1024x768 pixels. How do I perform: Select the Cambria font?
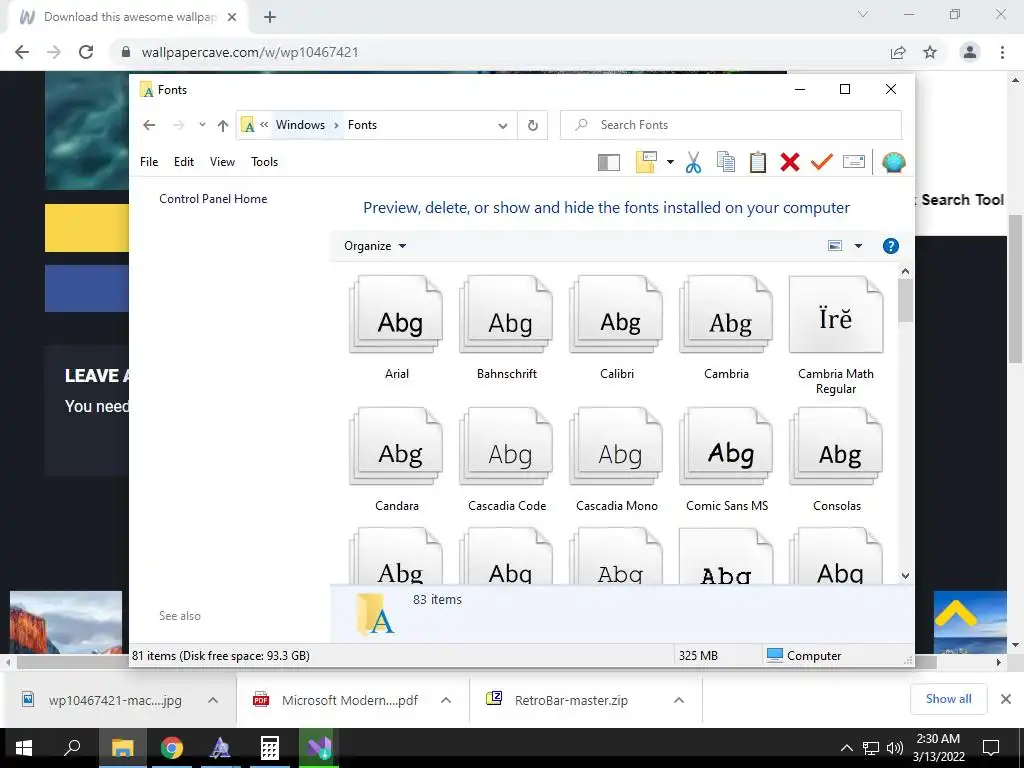726,328
